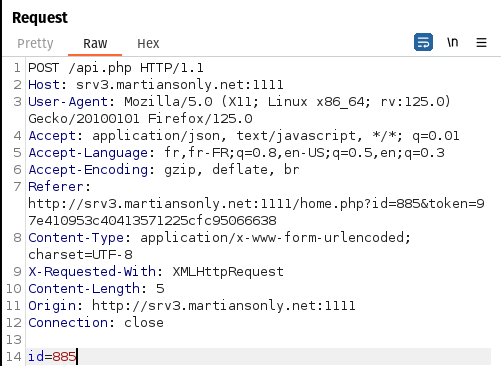Click the Accept header value application/json
This screenshot has height=366, width=503.
tap(156, 136)
